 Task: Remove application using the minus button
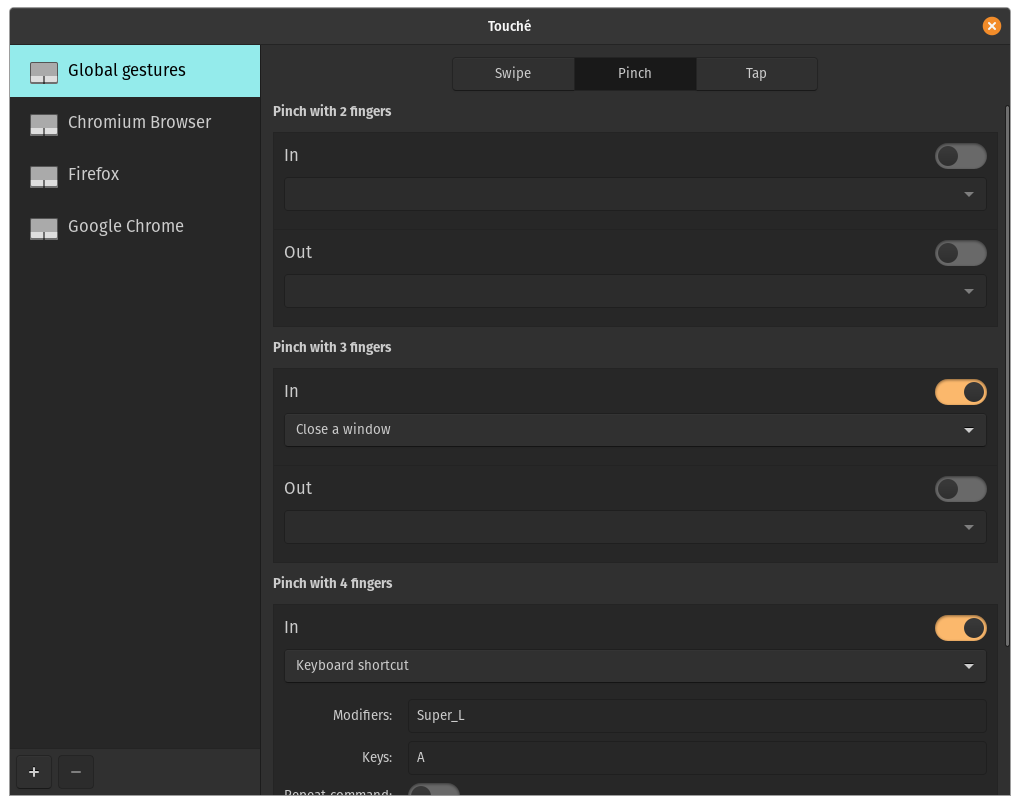click(x=76, y=772)
